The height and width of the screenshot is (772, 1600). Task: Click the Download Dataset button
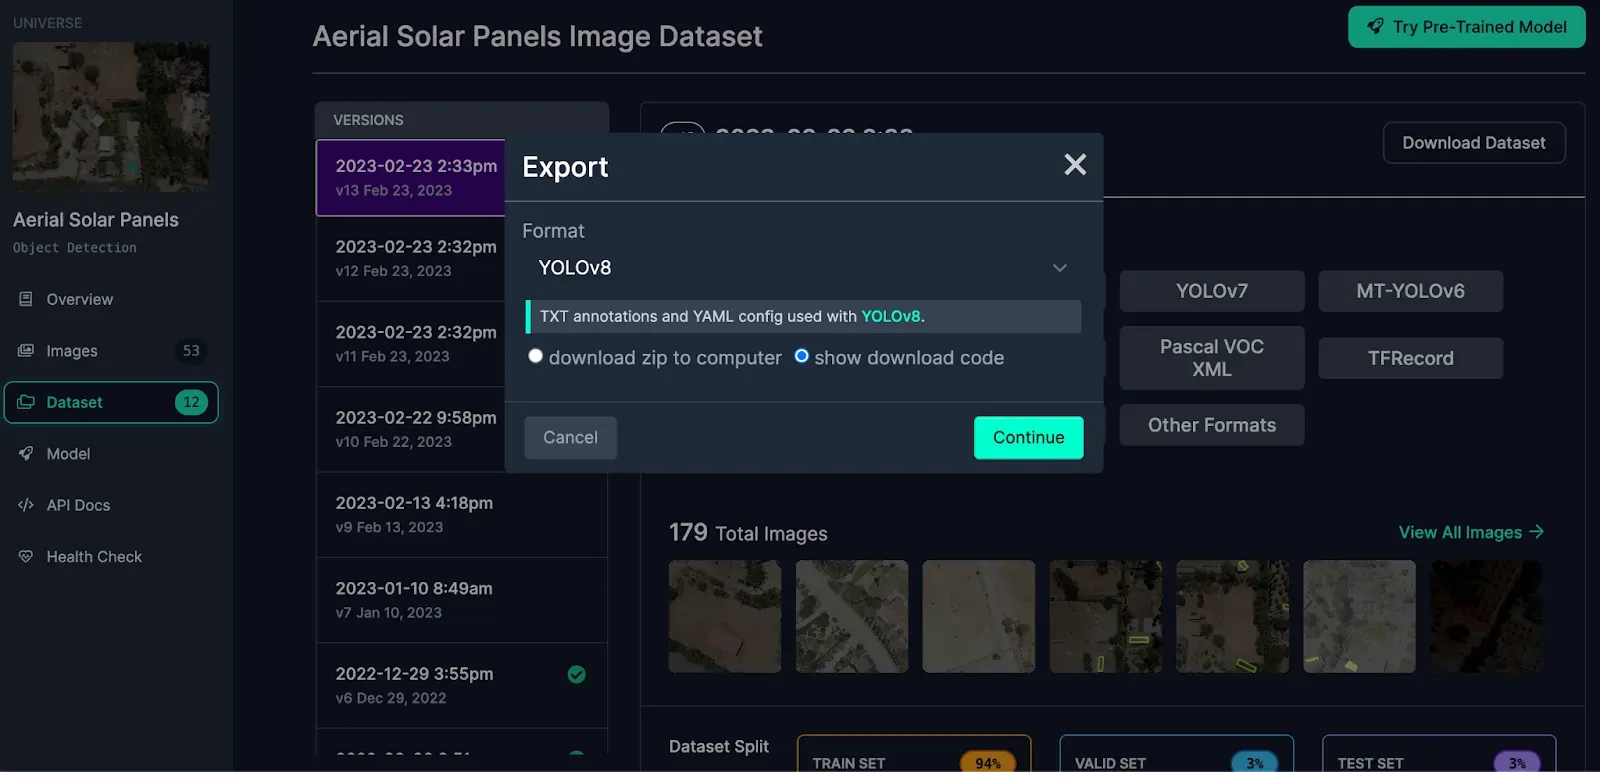1474,143
